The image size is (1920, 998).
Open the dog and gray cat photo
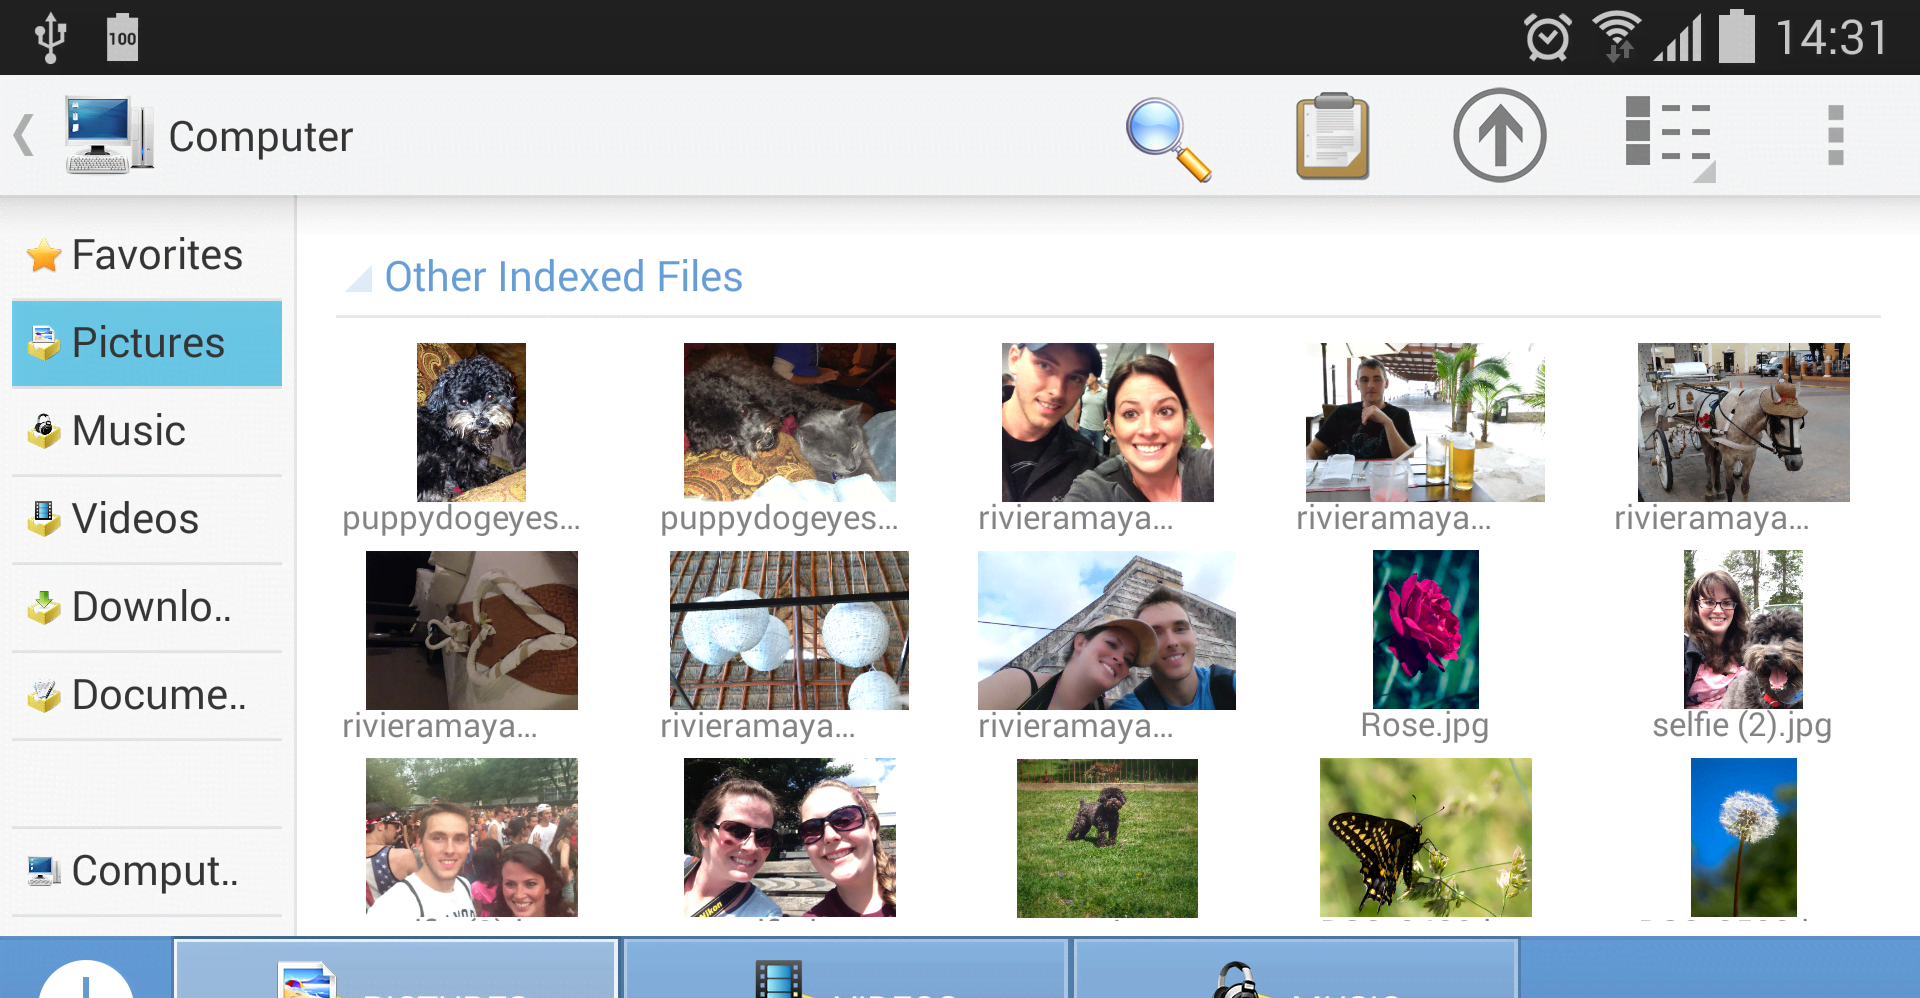(x=790, y=422)
